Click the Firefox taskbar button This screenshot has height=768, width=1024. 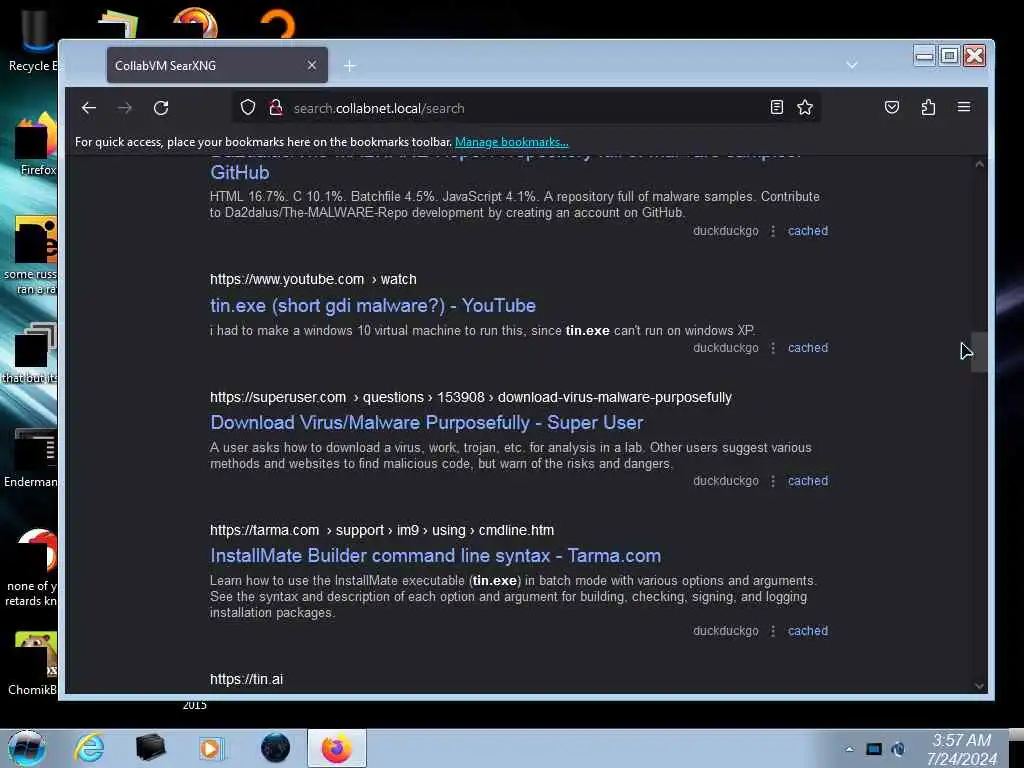click(336, 748)
